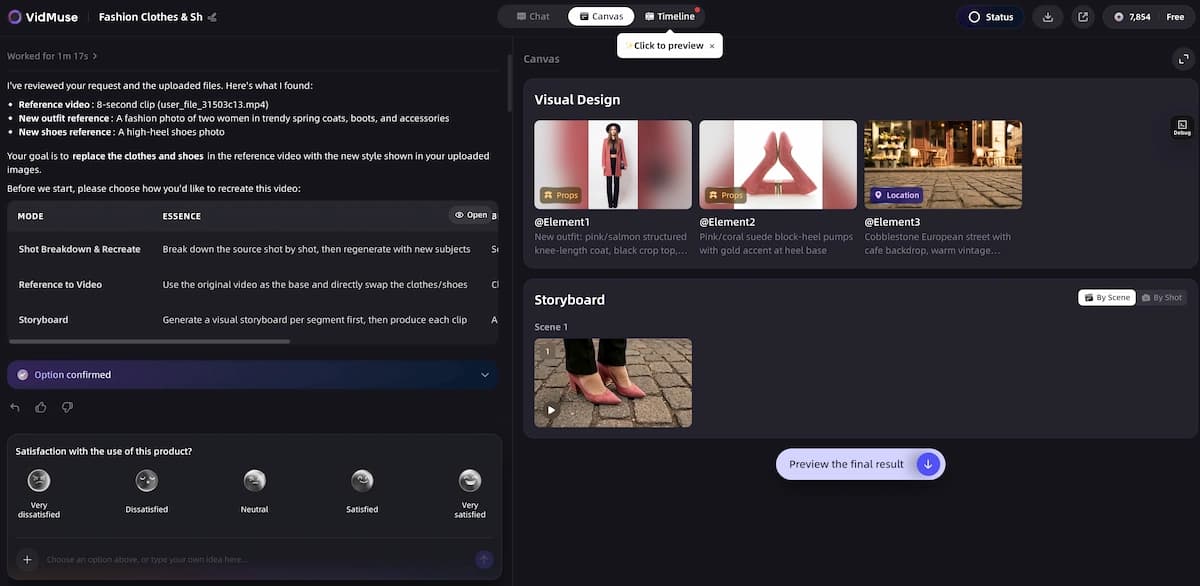The image size is (1200, 586).
Task: Click the plus attach icon
Action: 27,560
